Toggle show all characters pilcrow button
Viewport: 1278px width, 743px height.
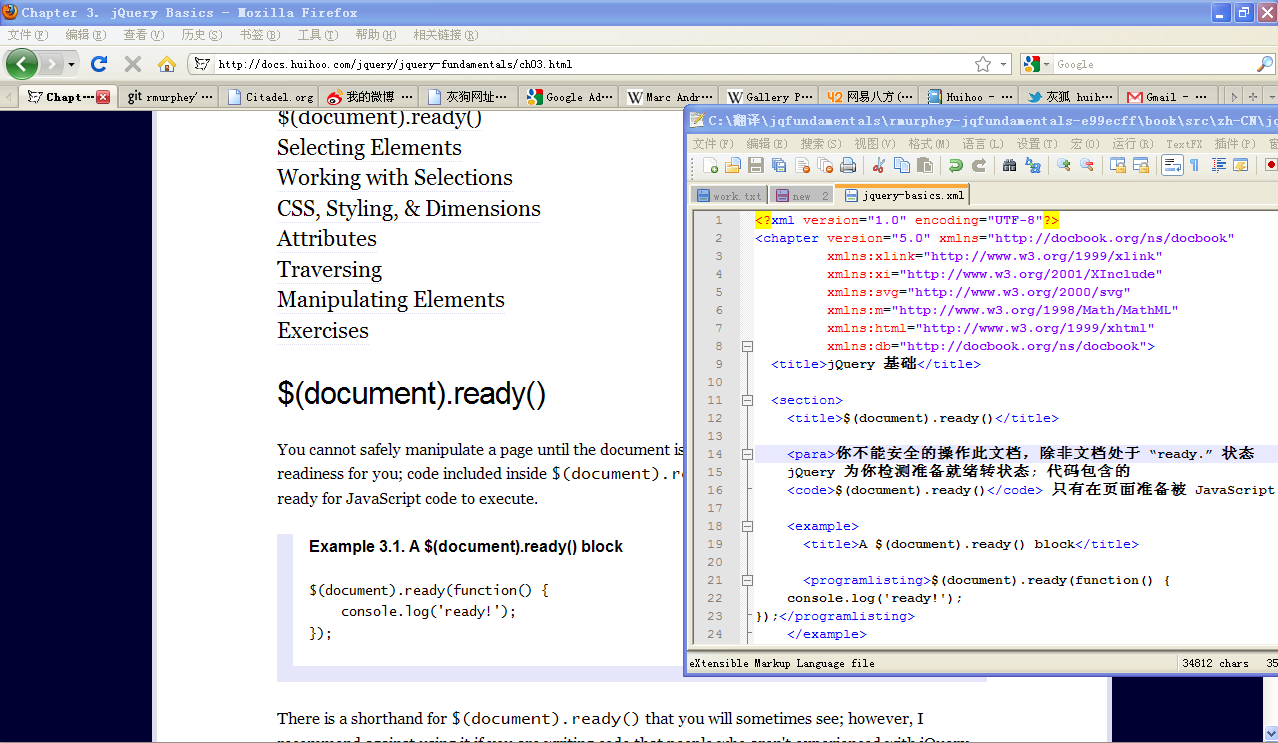click(x=1194, y=166)
